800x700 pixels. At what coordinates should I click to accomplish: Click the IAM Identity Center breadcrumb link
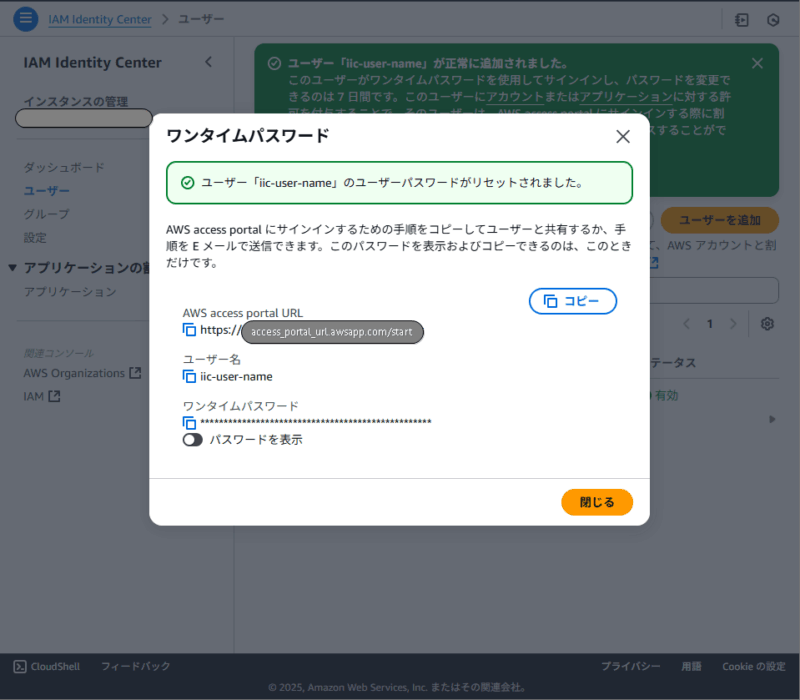coord(100,19)
